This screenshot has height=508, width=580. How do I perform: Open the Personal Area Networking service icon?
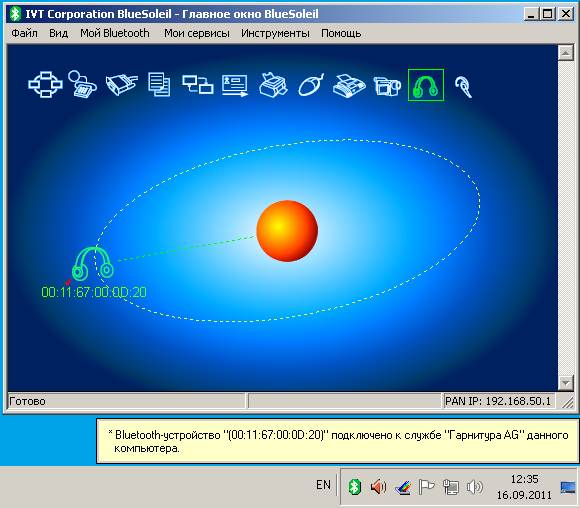(x=45, y=85)
